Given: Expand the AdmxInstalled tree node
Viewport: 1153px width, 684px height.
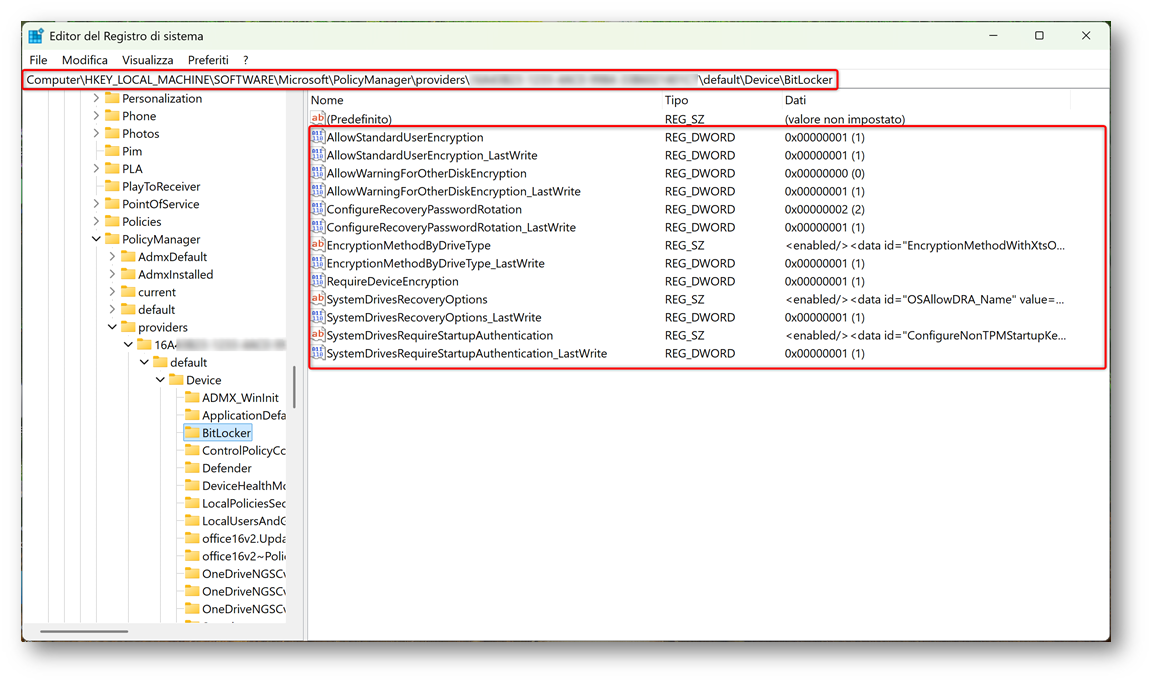Looking at the screenshot, I should [113, 275].
